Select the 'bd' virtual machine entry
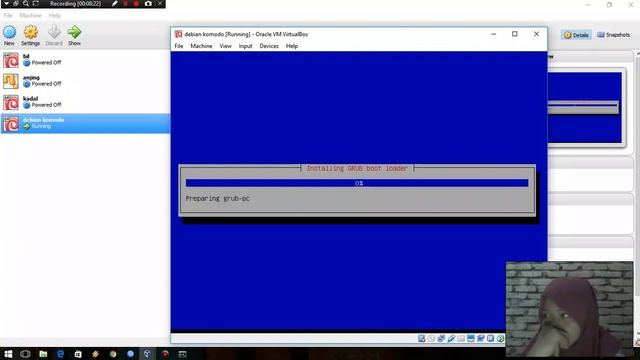This screenshot has height=360, width=640. pos(85,60)
